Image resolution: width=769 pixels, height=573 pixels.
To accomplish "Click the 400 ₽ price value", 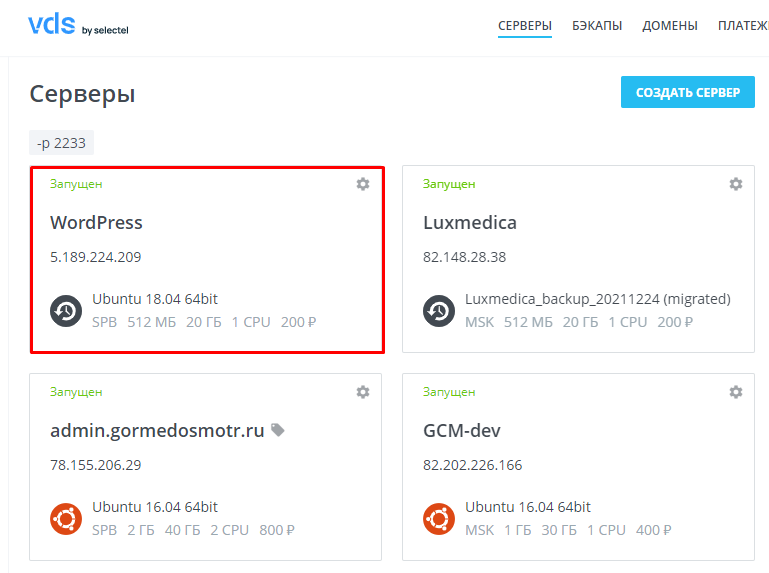I will 654,530.
